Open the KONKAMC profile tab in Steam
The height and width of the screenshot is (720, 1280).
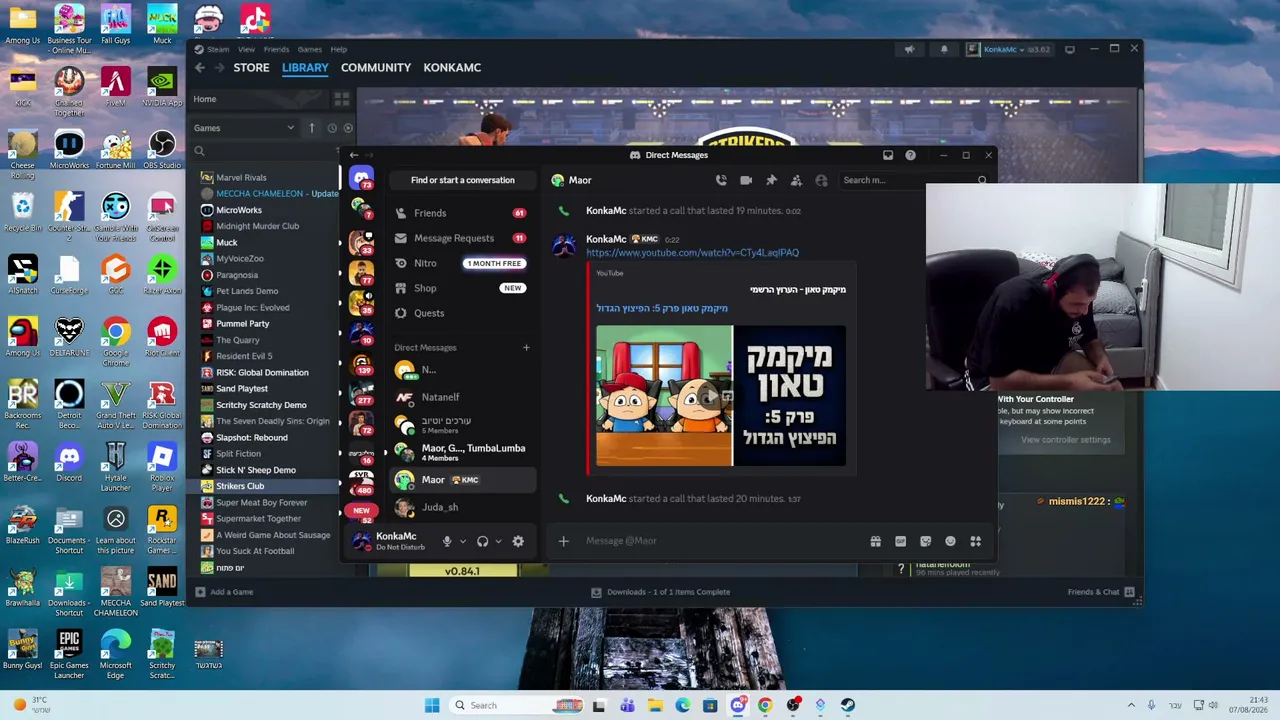(452, 68)
